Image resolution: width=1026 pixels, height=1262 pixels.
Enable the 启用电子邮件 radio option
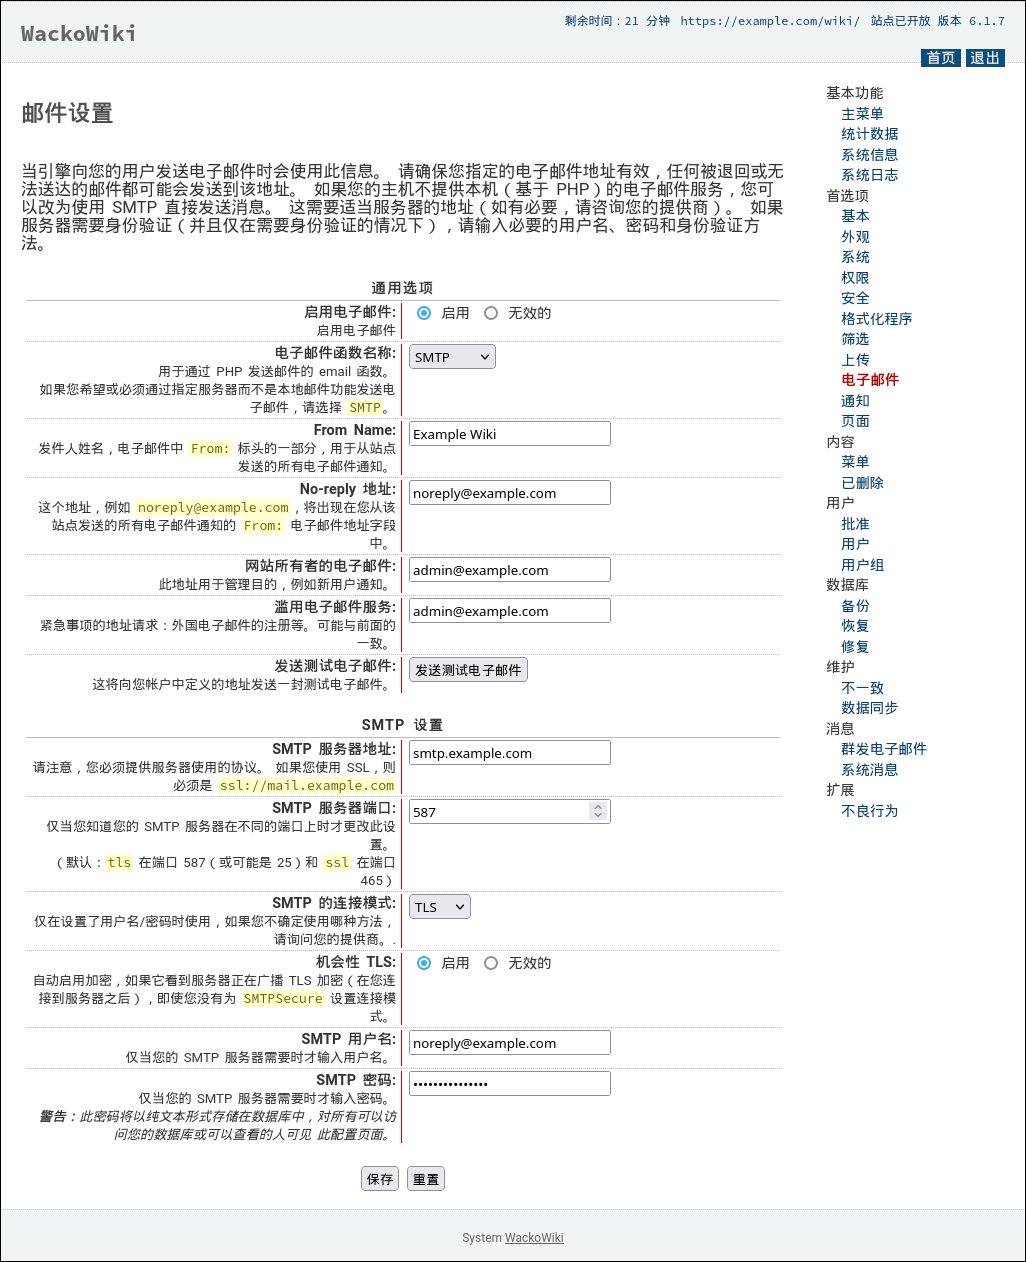click(x=424, y=313)
